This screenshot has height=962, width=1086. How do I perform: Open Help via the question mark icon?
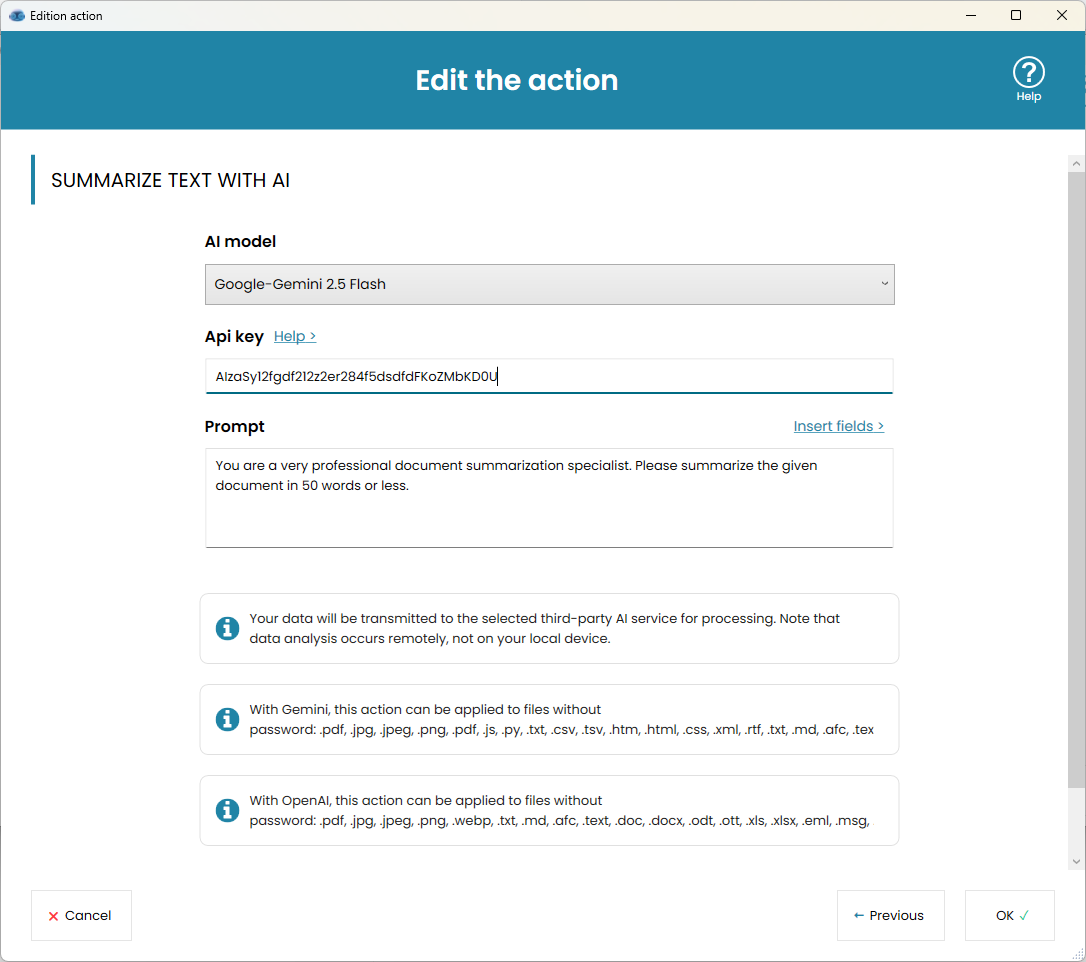1029,78
